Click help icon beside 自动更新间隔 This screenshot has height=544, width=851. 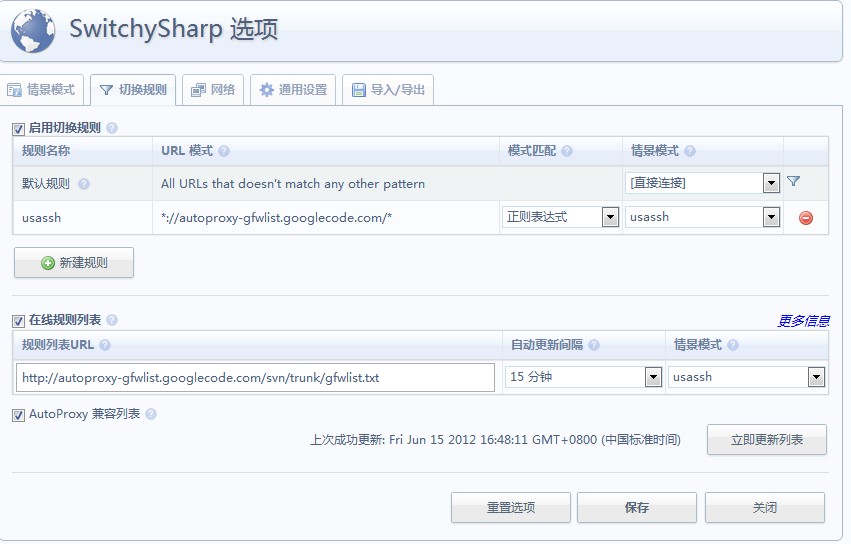[x=594, y=345]
